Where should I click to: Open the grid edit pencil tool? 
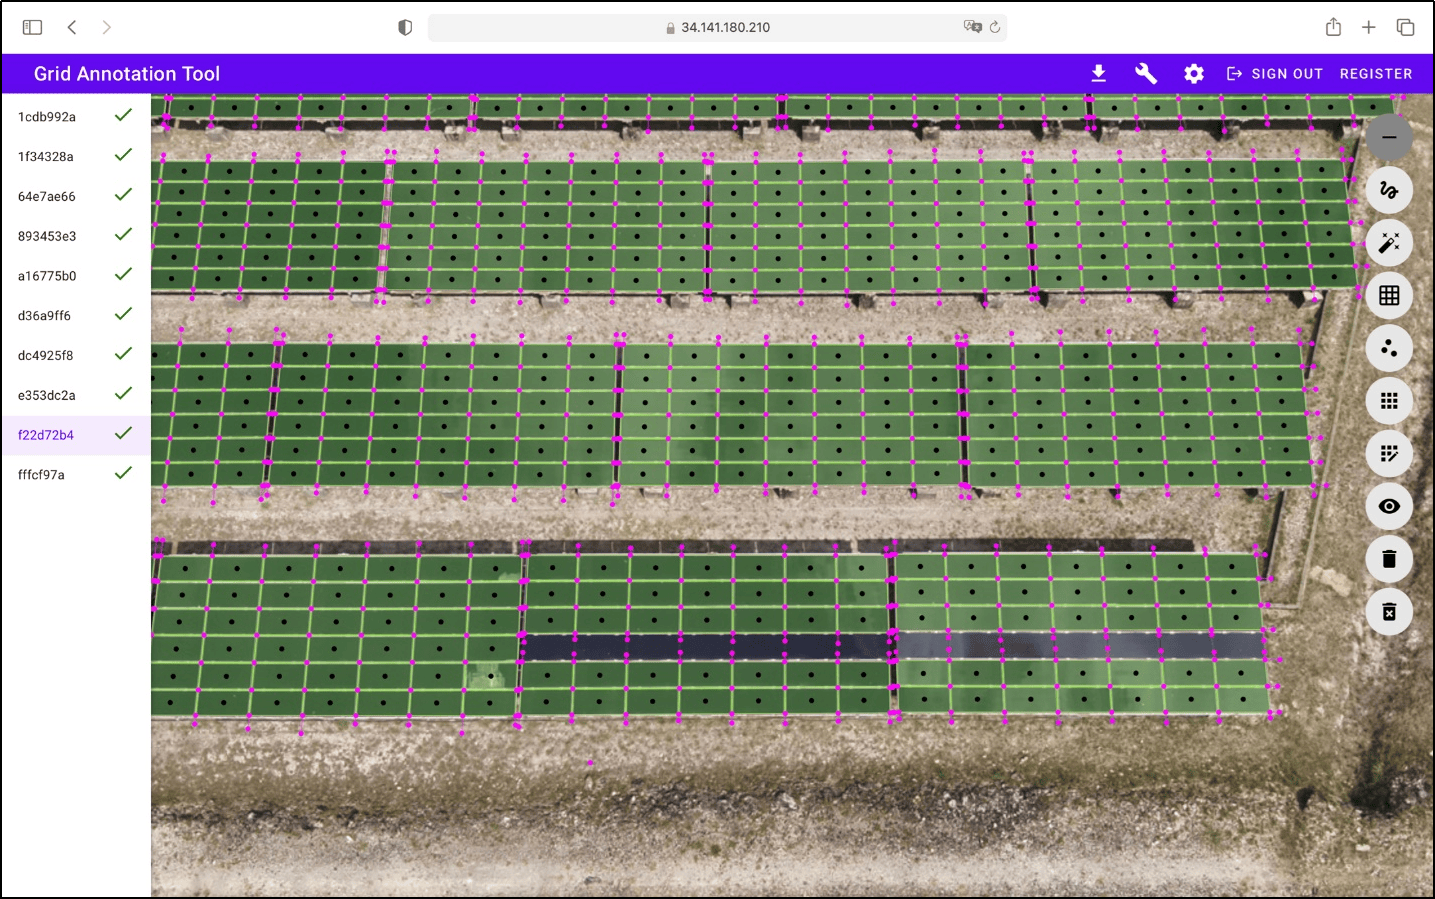pos(1388,454)
